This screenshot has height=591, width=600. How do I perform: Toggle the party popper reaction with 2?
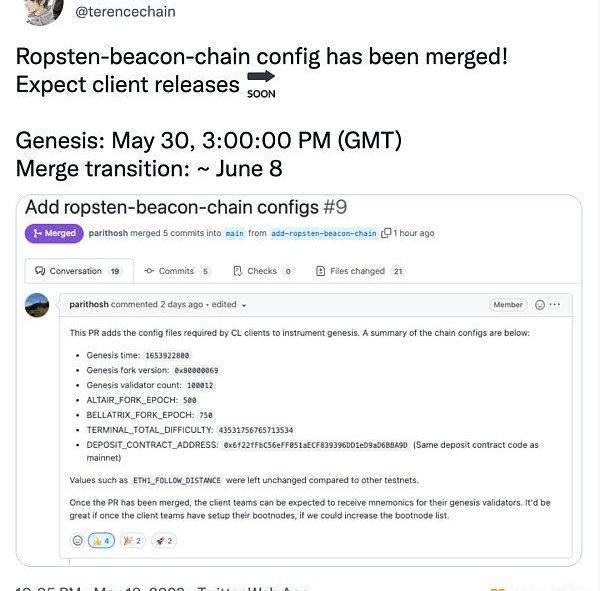132,540
